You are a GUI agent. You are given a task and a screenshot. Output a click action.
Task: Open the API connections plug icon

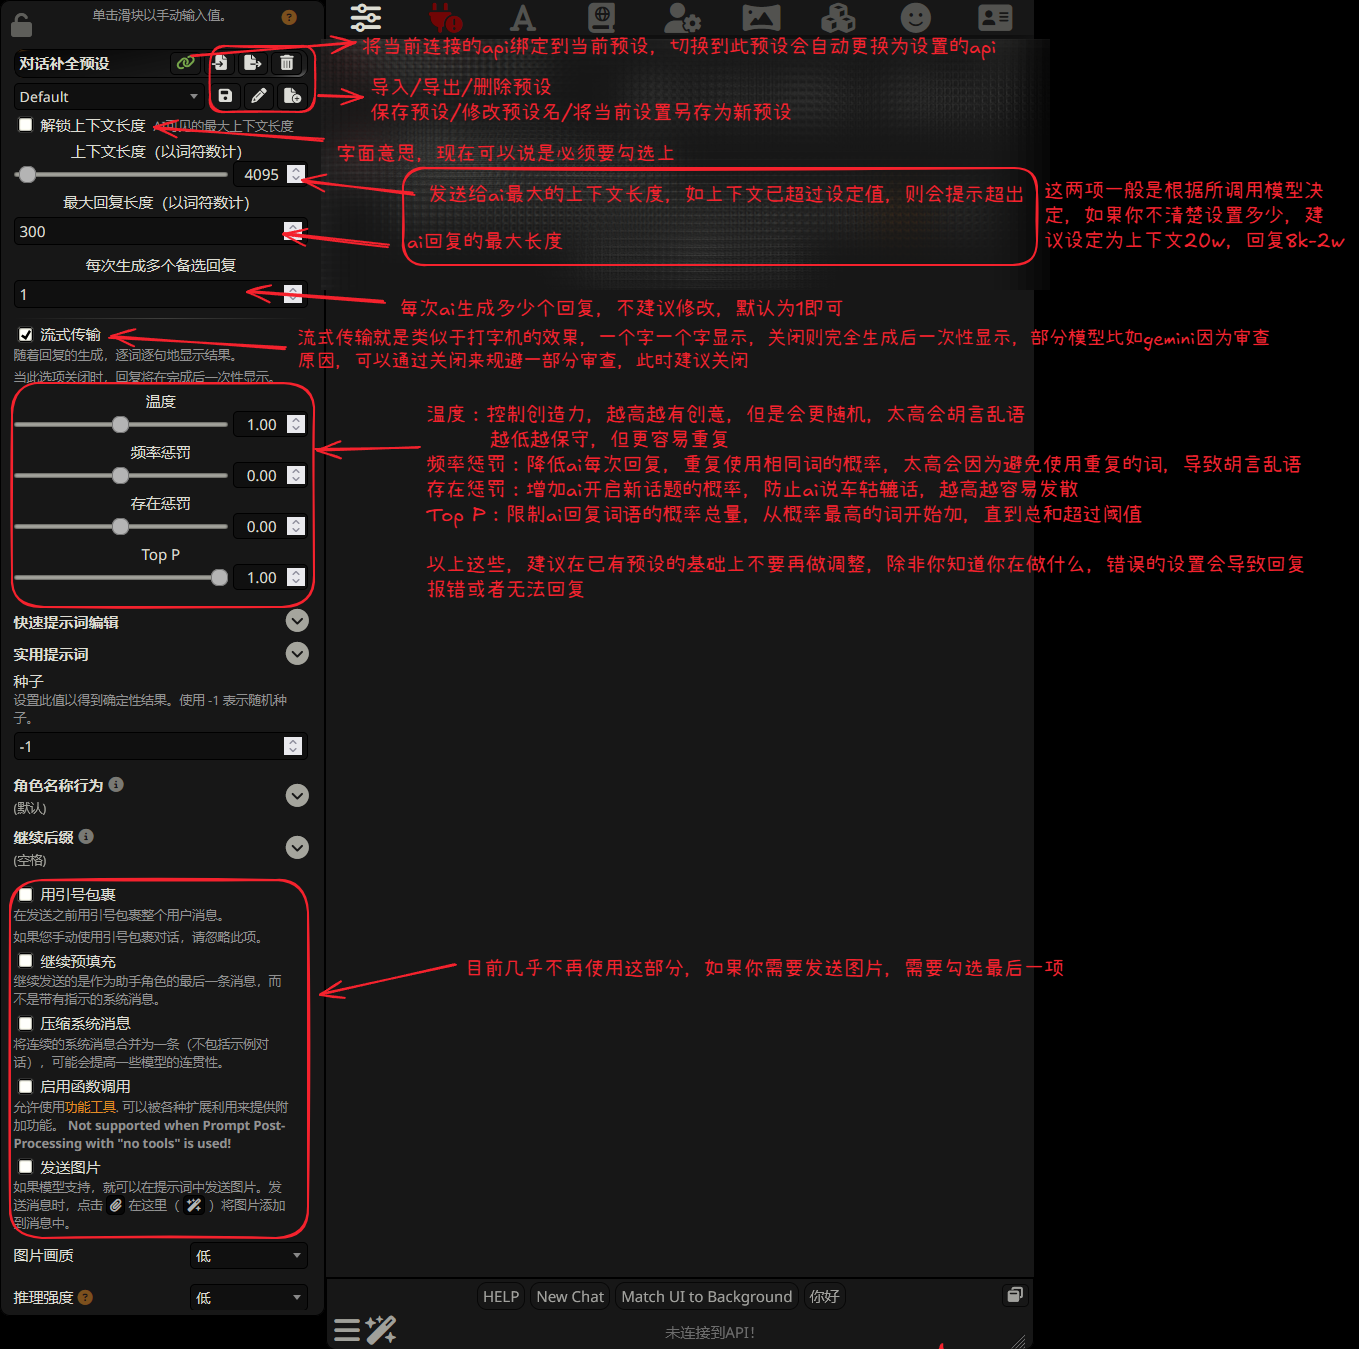(x=444, y=17)
